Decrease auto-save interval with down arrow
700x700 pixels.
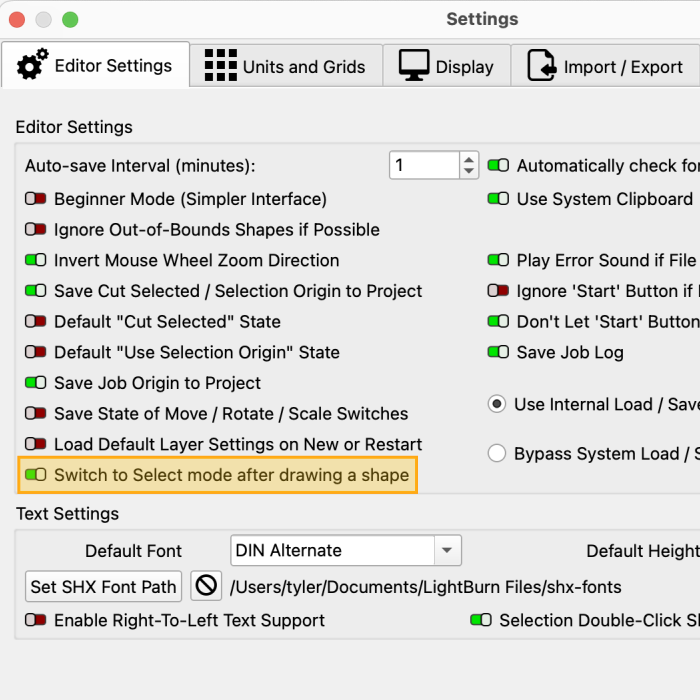469,172
